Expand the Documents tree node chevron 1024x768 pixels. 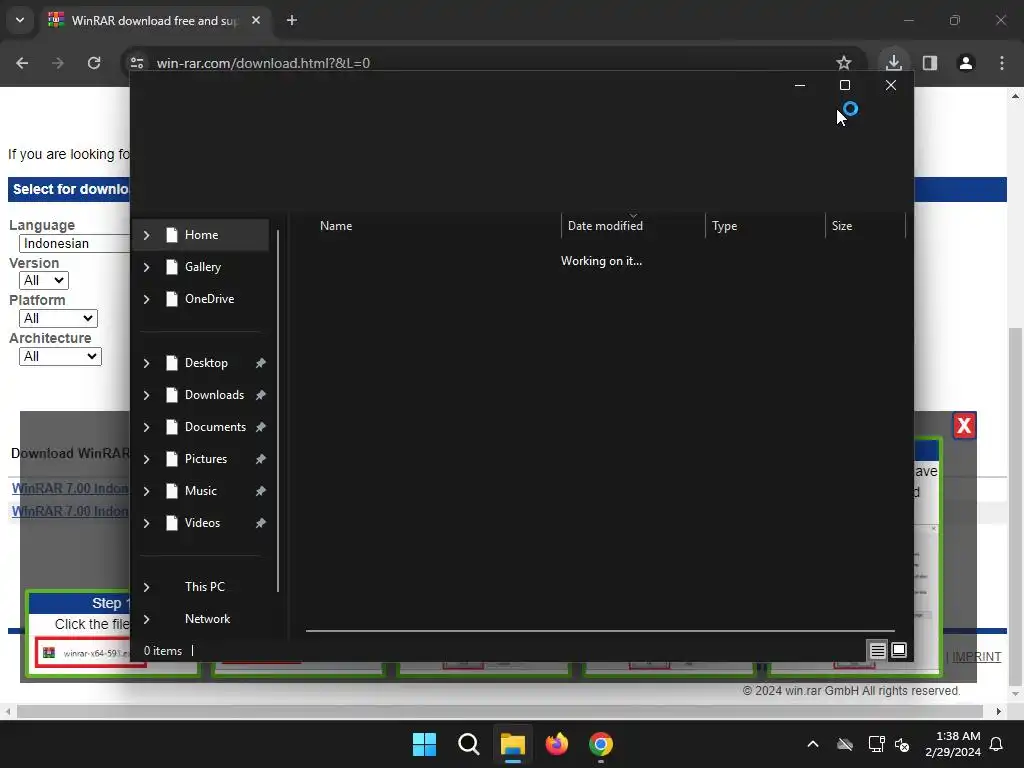pyautogui.click(x=146, y=427)
